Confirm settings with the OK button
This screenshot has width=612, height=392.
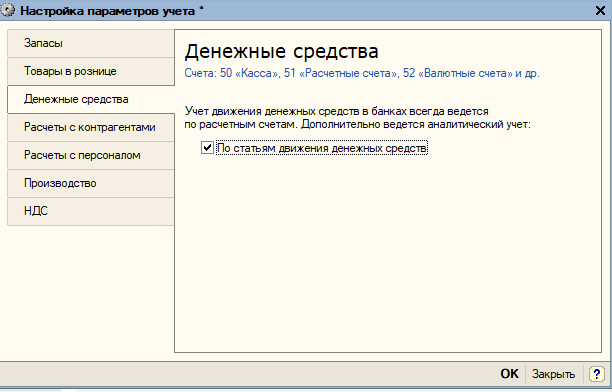coord(509,374)
